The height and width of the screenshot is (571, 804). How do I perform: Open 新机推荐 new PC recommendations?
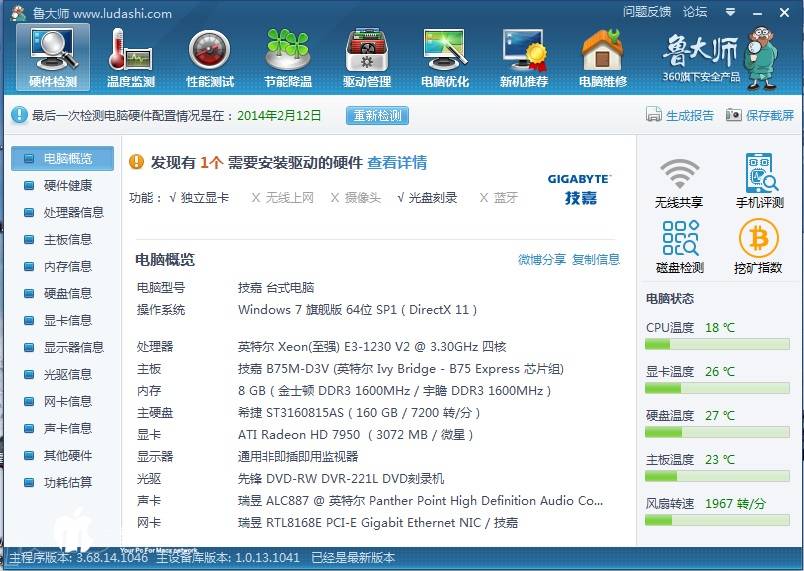(524, 57)
